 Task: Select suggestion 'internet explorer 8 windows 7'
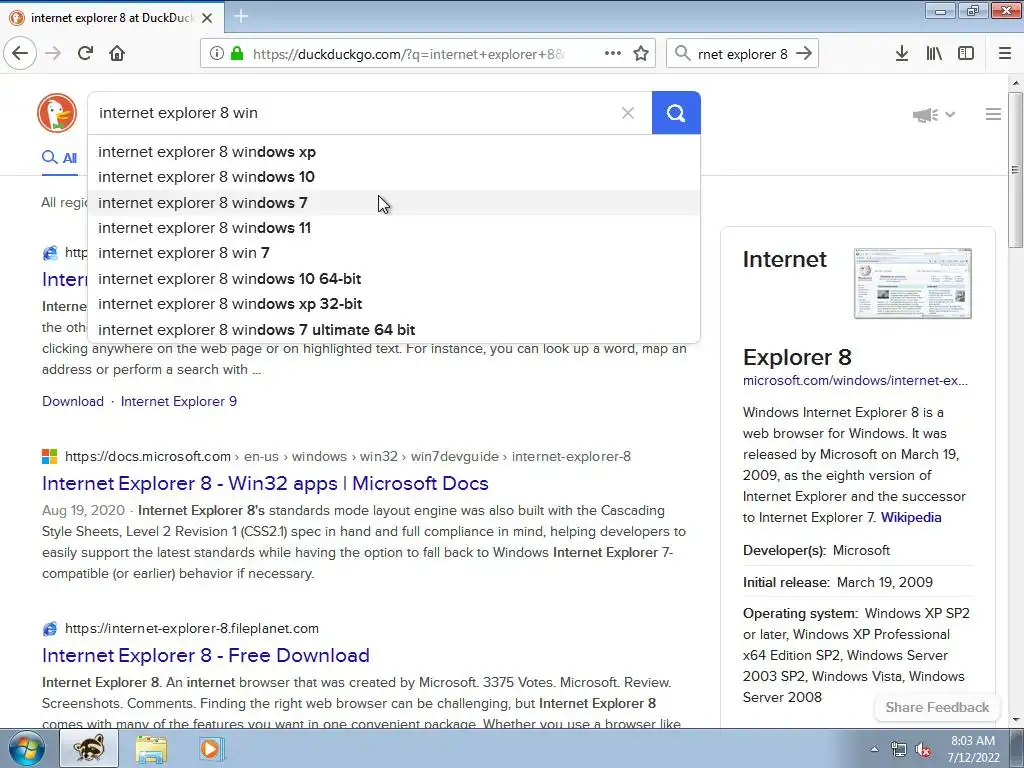(394, 202)
